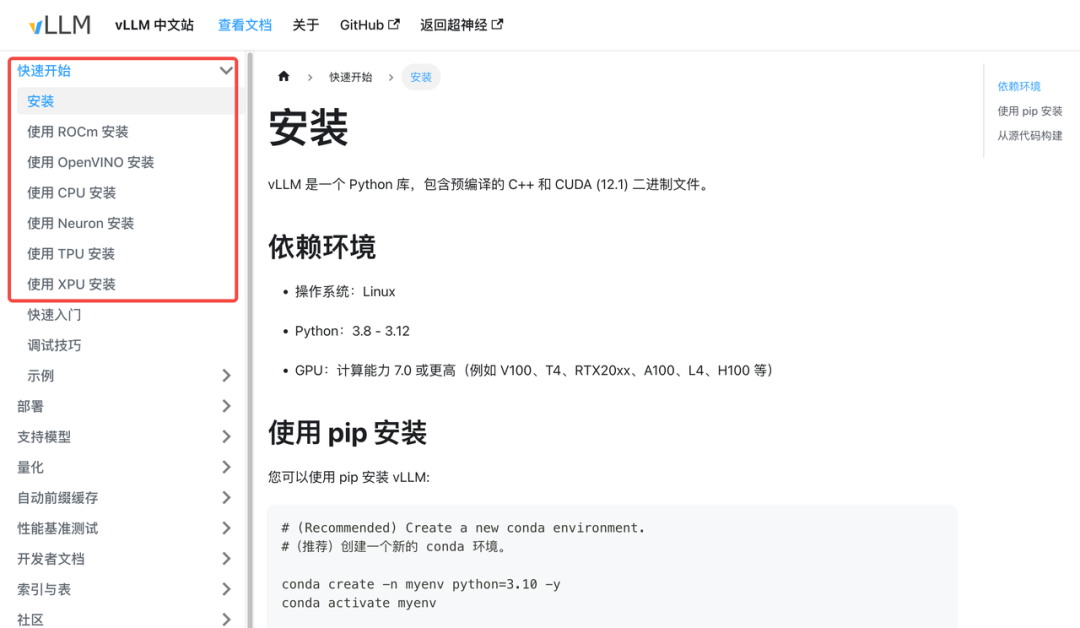1080x628 pixels.
Task: Open vLLM 中文站 home link
Action: click(154, 25)
